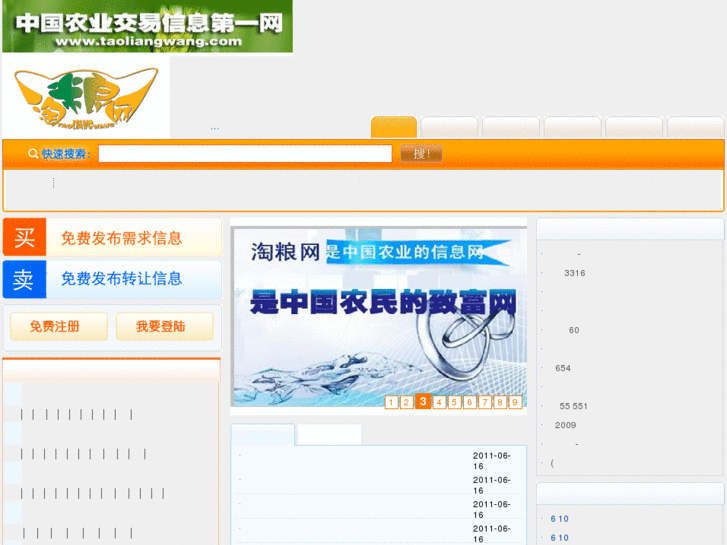This screenshot has height=545, width=727.
Task: Click the "60" entry in right panel
Action: point(574,330)
